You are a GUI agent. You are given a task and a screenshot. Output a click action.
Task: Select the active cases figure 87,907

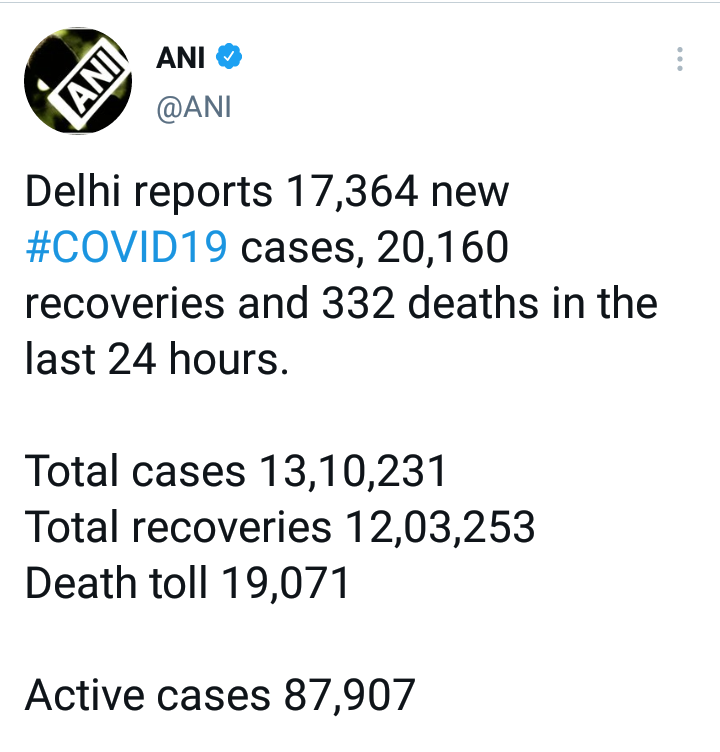(342, 695)
